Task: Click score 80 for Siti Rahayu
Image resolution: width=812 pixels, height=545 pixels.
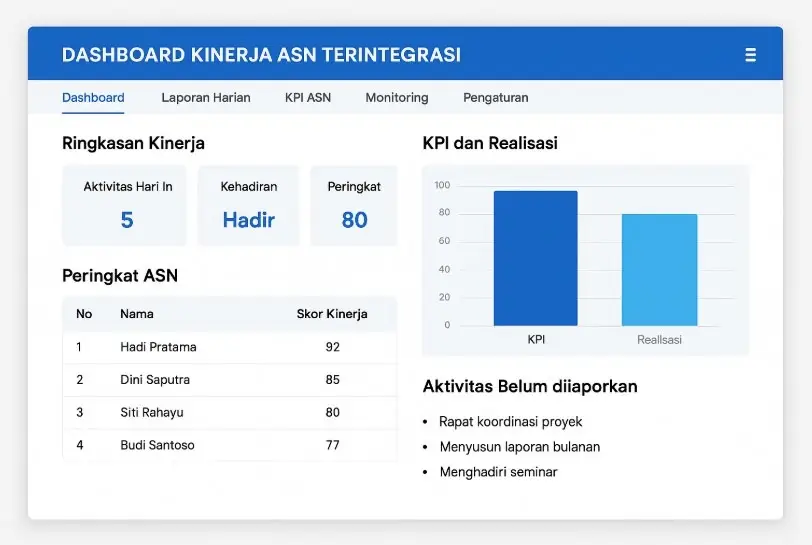Action: coord(332,412)
